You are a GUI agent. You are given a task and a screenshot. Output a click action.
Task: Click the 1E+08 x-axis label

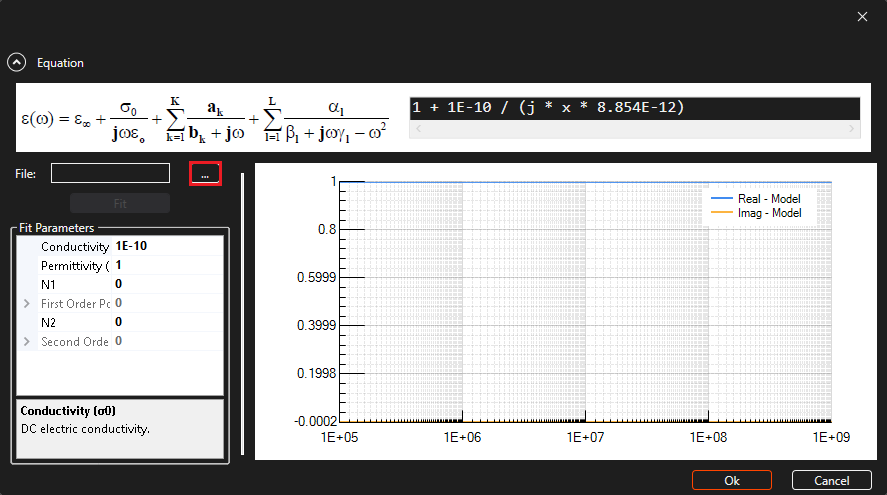click(708, 437)
